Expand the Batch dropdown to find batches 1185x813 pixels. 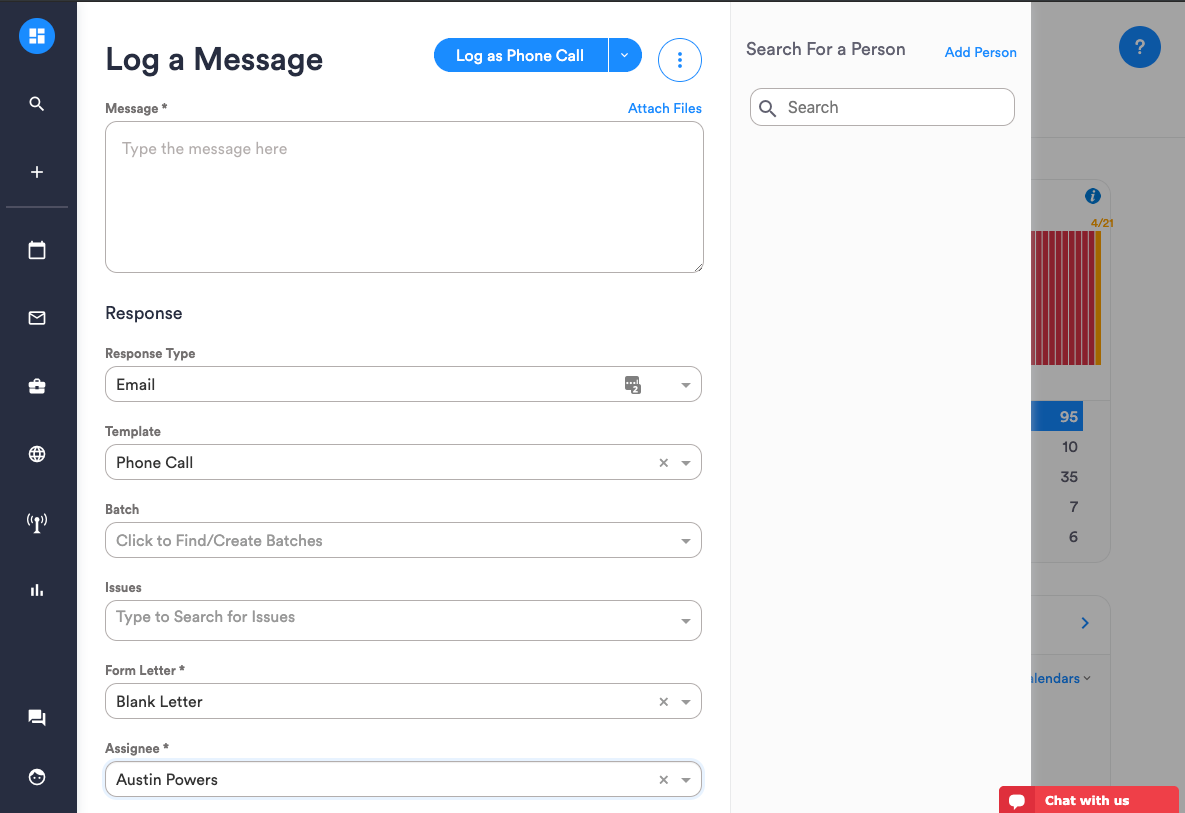686,539
